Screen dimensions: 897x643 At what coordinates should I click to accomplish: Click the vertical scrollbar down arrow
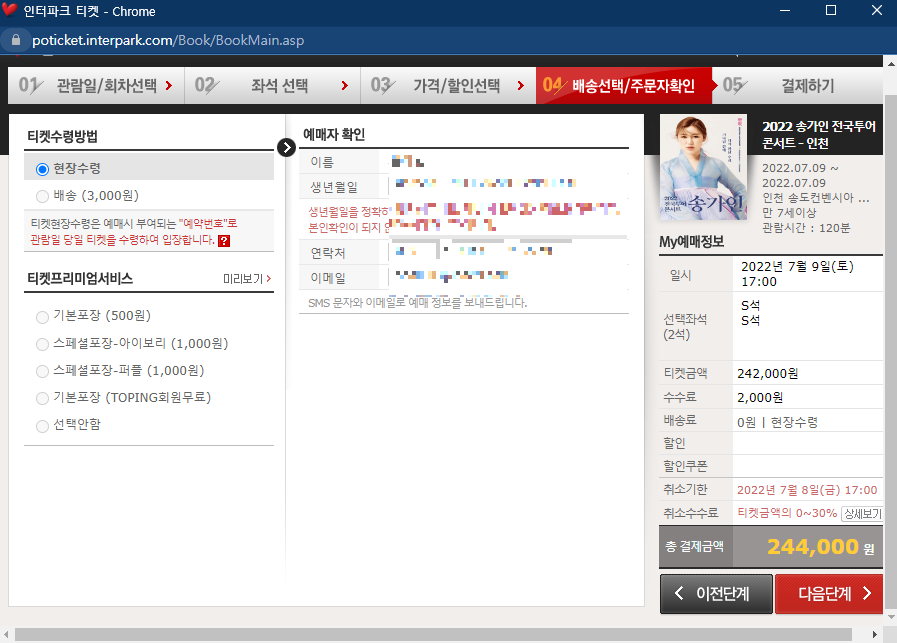click(891, 617)
